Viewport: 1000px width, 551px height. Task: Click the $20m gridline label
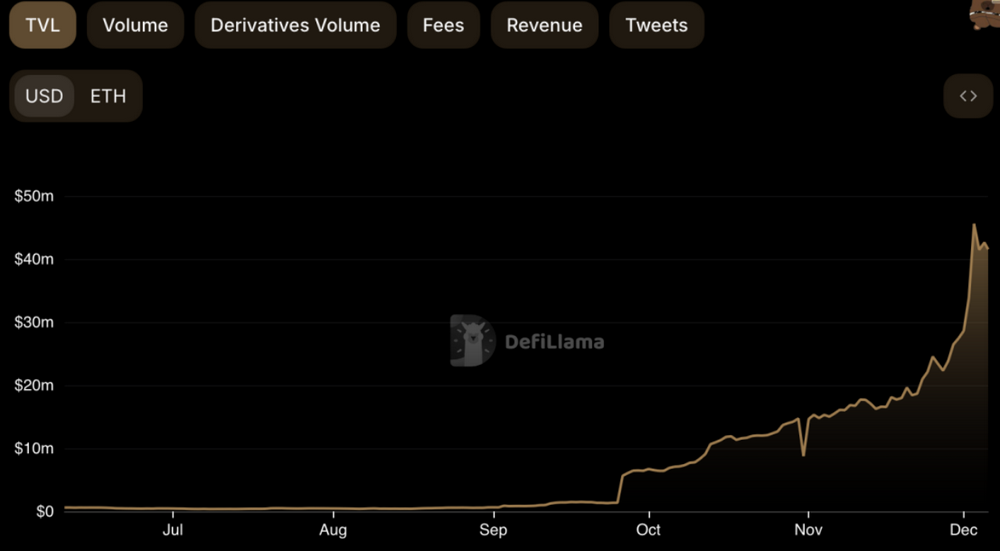34,386
